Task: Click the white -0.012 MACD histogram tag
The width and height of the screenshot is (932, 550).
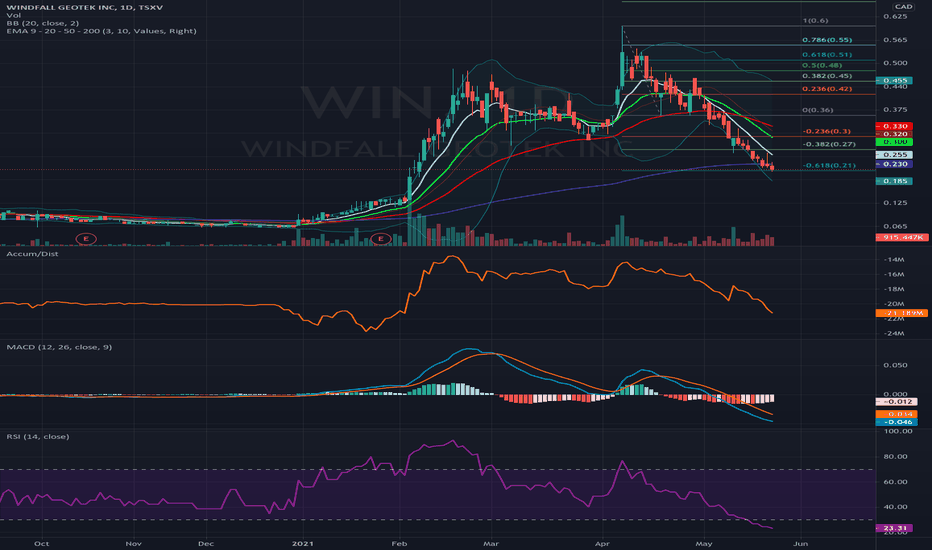Action: pyautogui.click(x=896, y=402)
